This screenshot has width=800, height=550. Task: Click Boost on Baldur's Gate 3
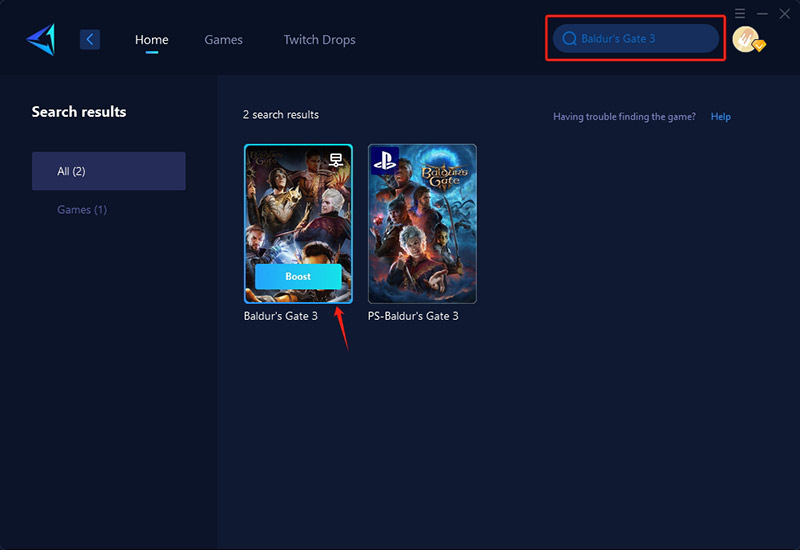tap(298, 277)
